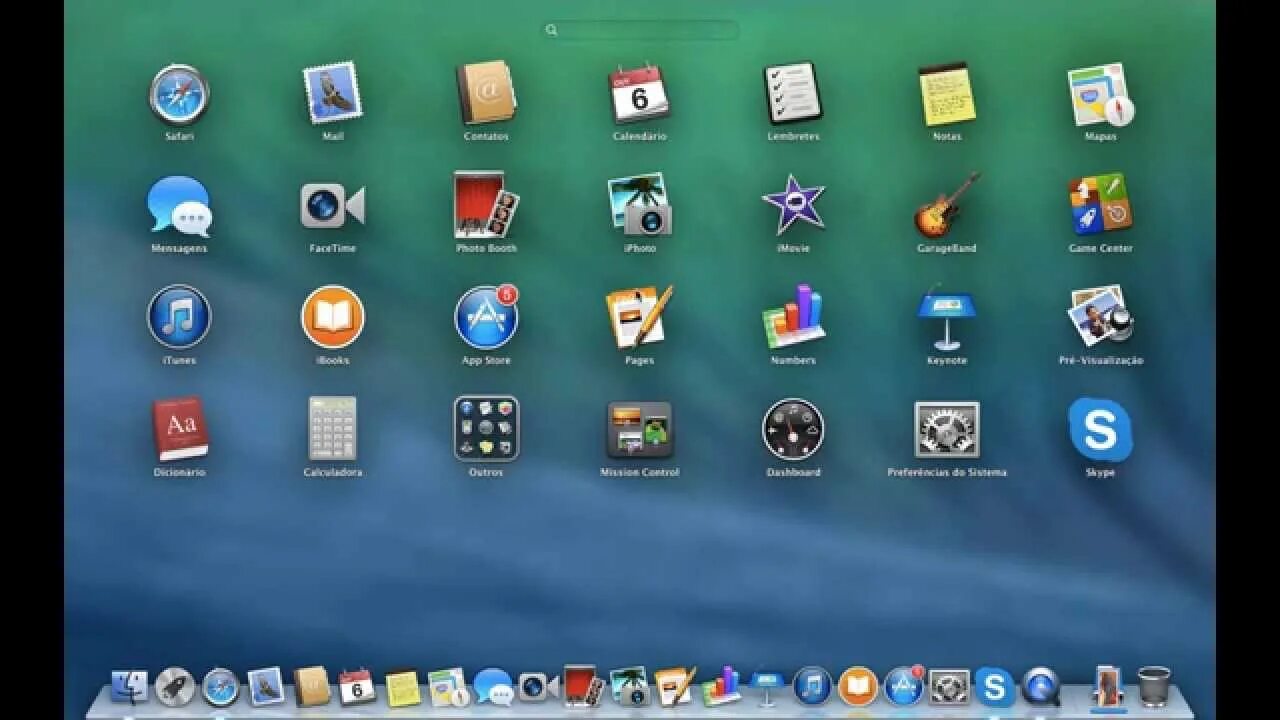1280x720 pixels.
Task: Open Mission Control in Launchpad
Action: coord(640,429)
